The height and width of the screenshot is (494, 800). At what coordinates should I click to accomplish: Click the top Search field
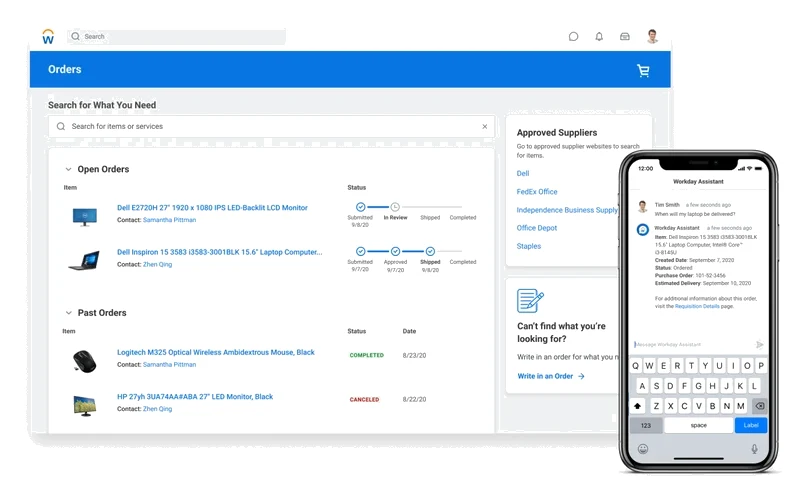177,37
